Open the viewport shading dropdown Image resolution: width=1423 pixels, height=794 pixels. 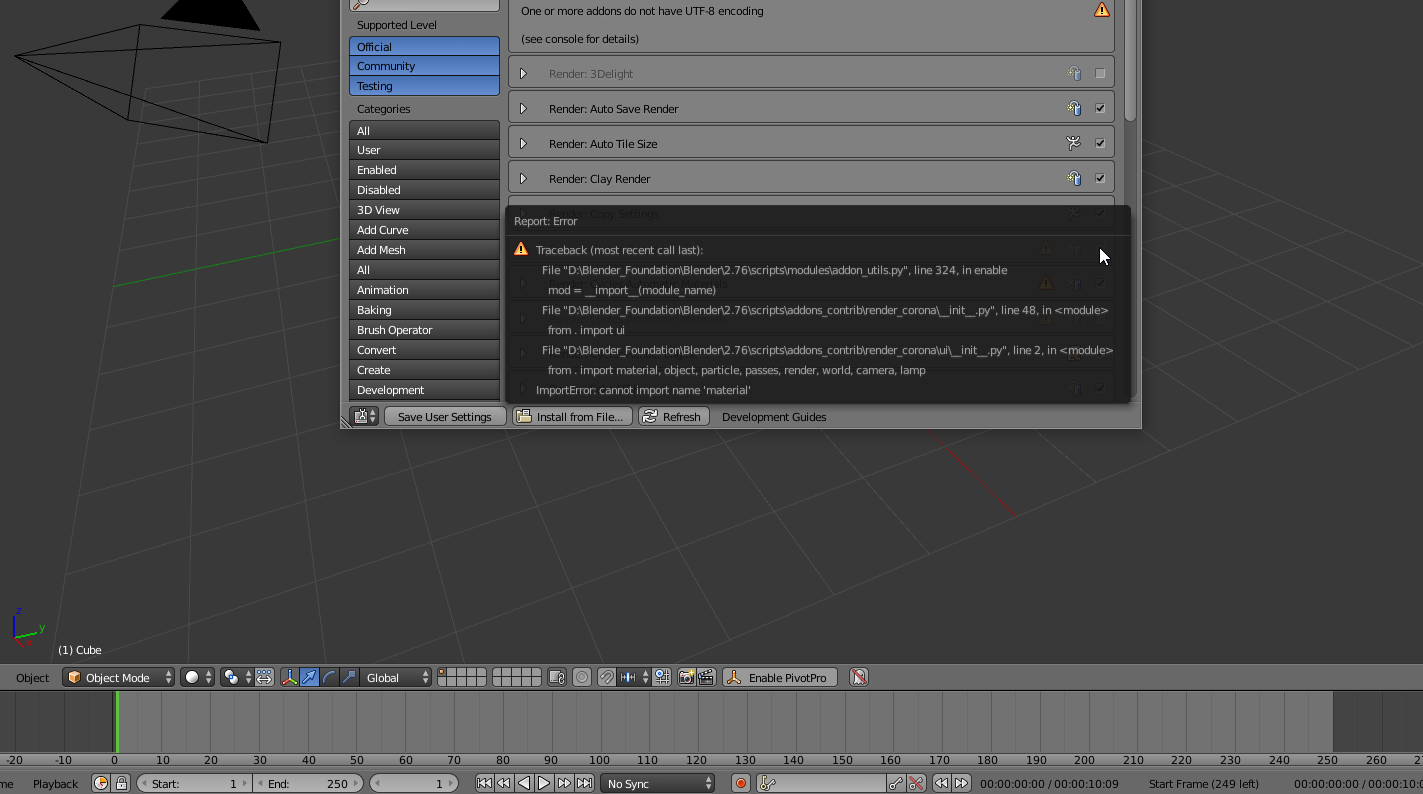(197, 677)
